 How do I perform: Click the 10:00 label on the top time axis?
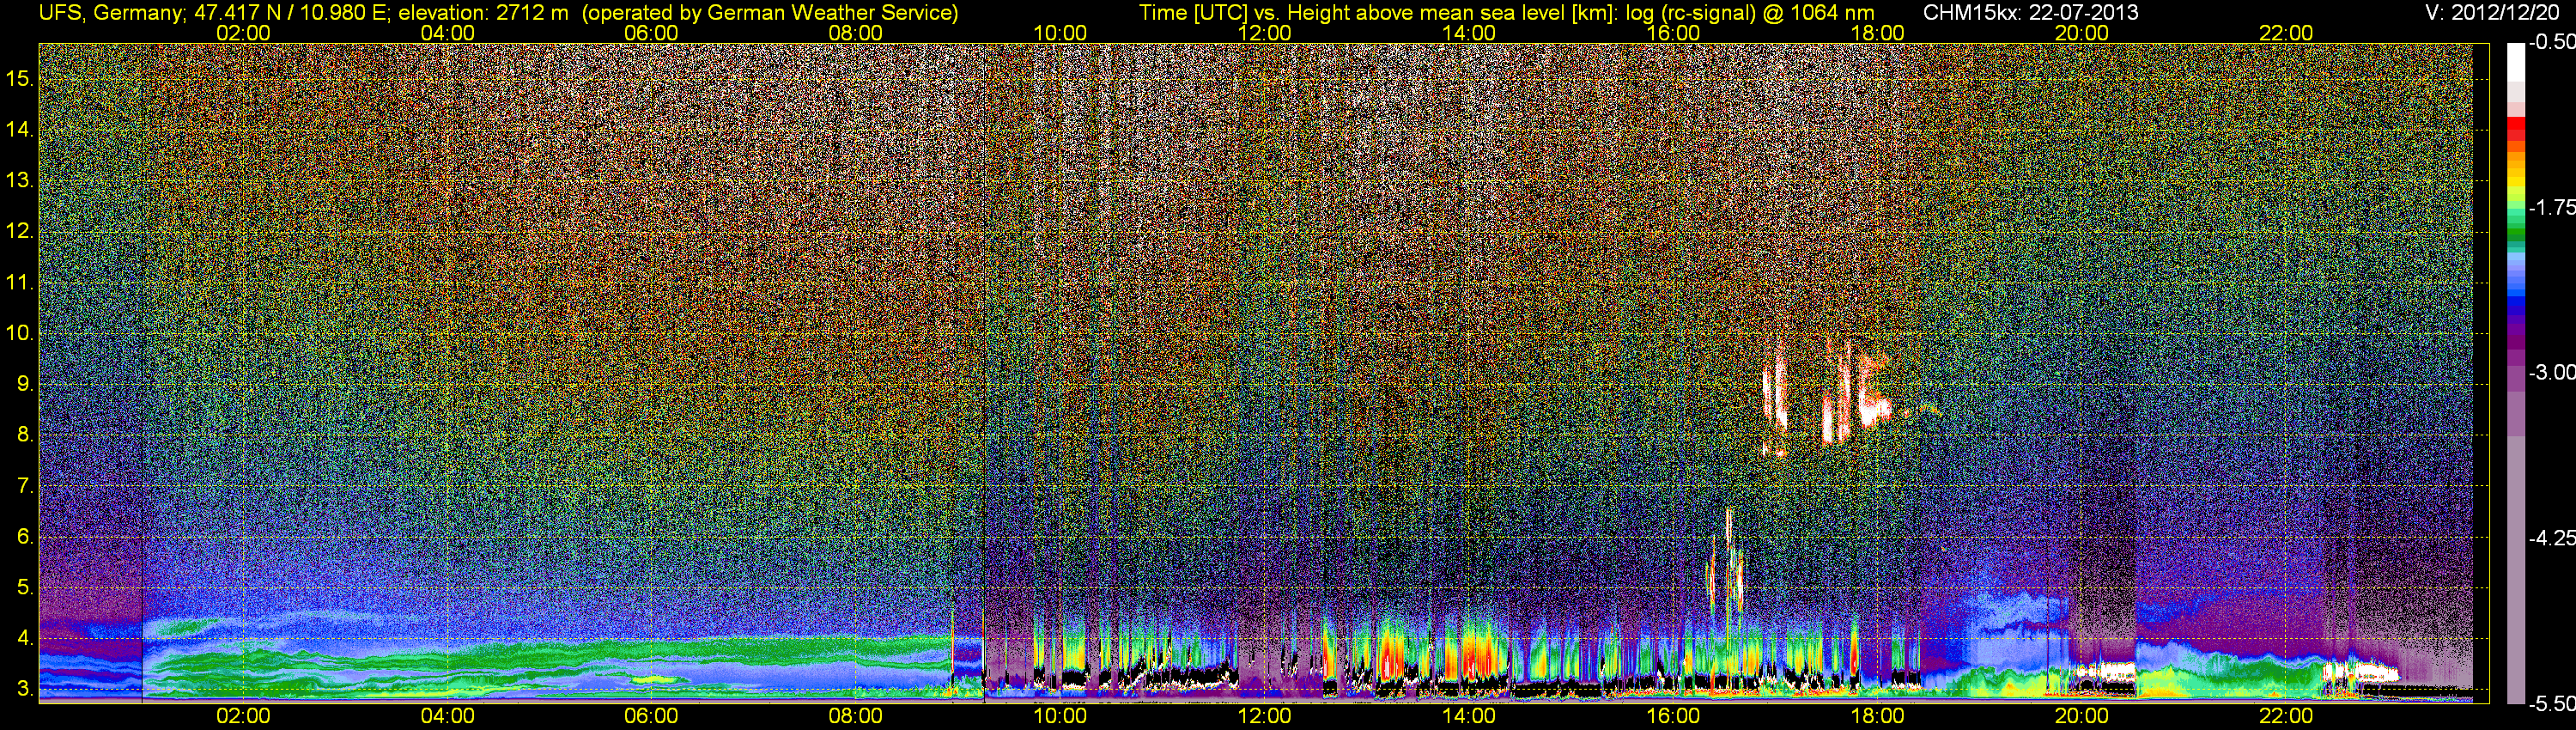(x=1060, y=33)
